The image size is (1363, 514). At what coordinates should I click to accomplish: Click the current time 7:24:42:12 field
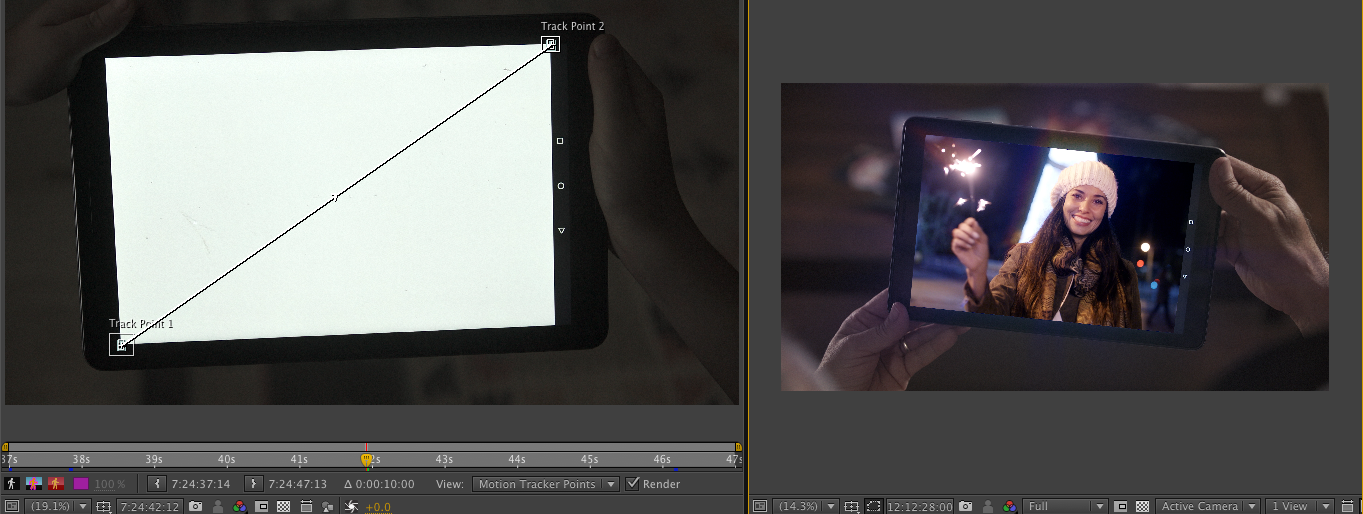pos(149,507)
